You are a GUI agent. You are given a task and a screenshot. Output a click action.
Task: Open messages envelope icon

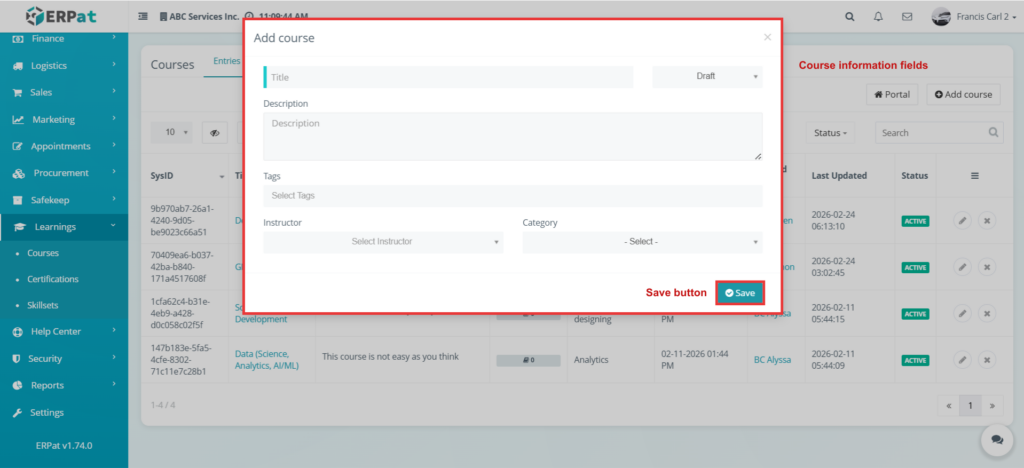907,17
